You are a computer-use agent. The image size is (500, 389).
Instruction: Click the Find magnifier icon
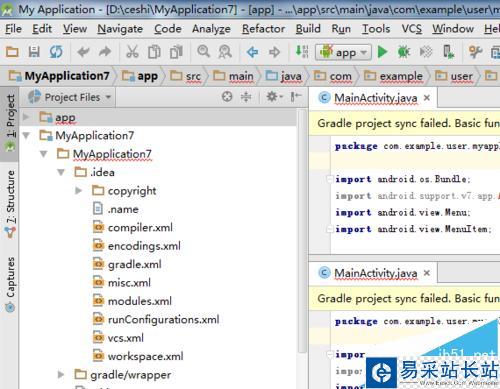pos(203,52)
